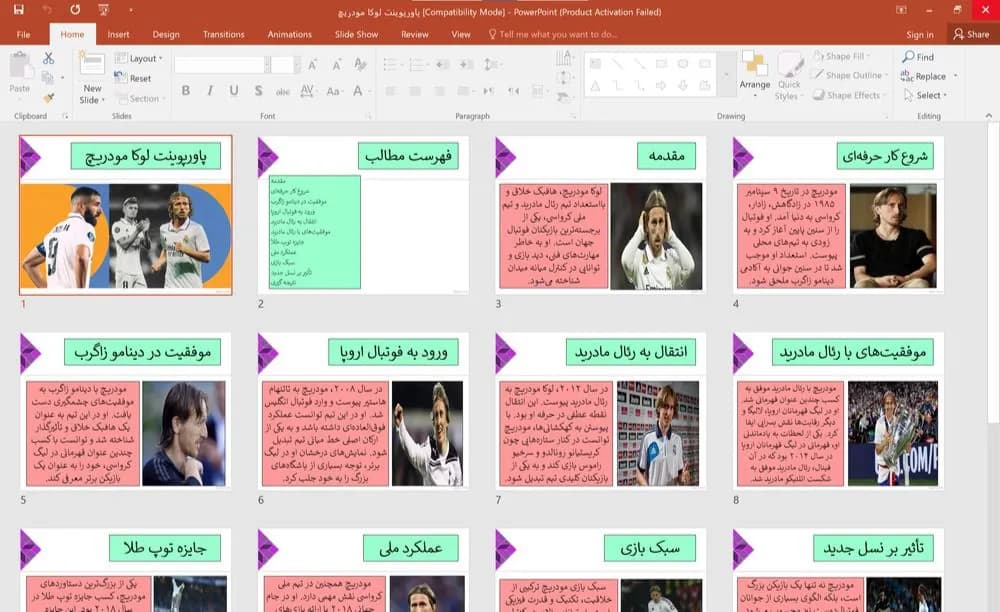Increase font size with the larger A icon
Image resolution: width=1000 pixels, height=612 pixels.
tap(312, 64)
